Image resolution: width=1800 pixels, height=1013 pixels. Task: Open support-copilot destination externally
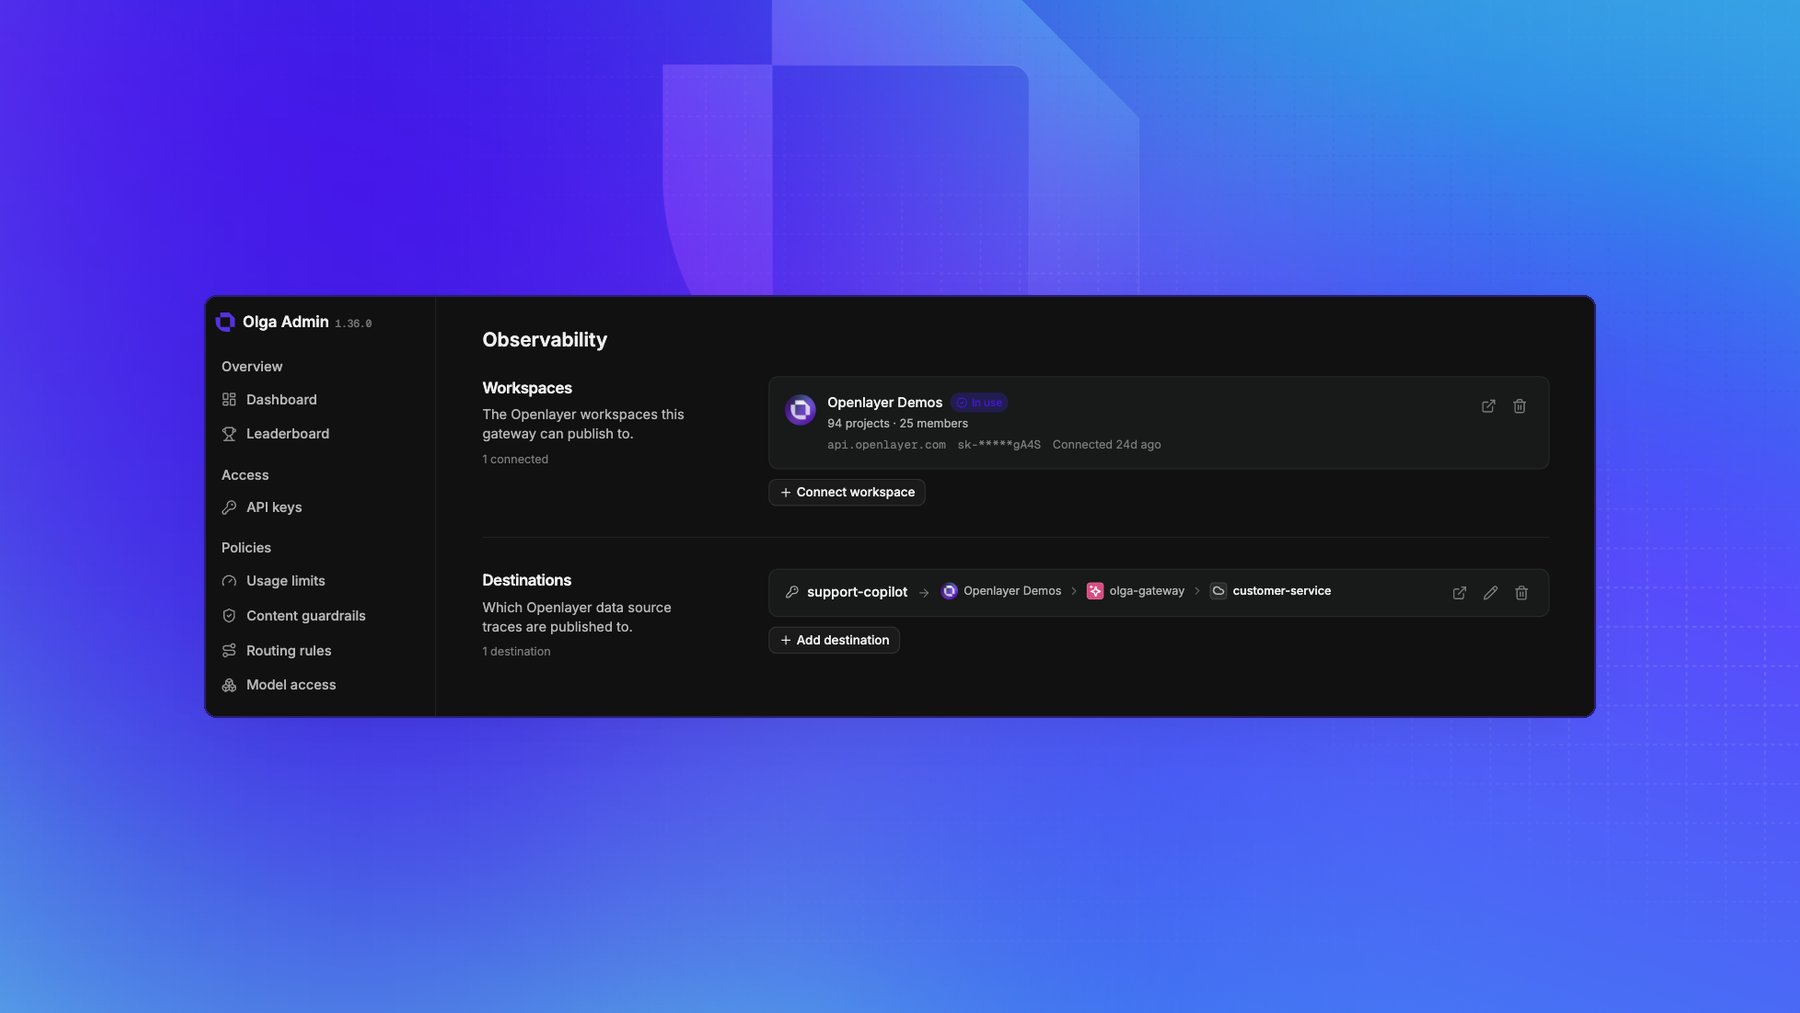coord(1459,593)
